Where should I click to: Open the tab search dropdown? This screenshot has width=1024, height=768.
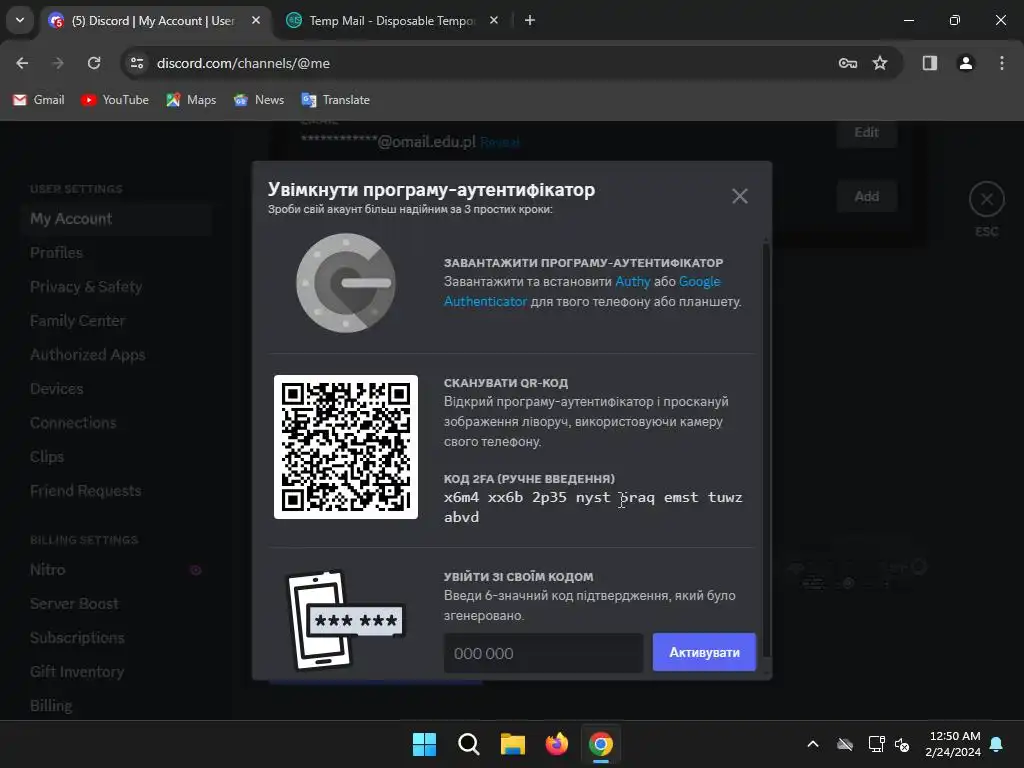[x=20, y=20]
